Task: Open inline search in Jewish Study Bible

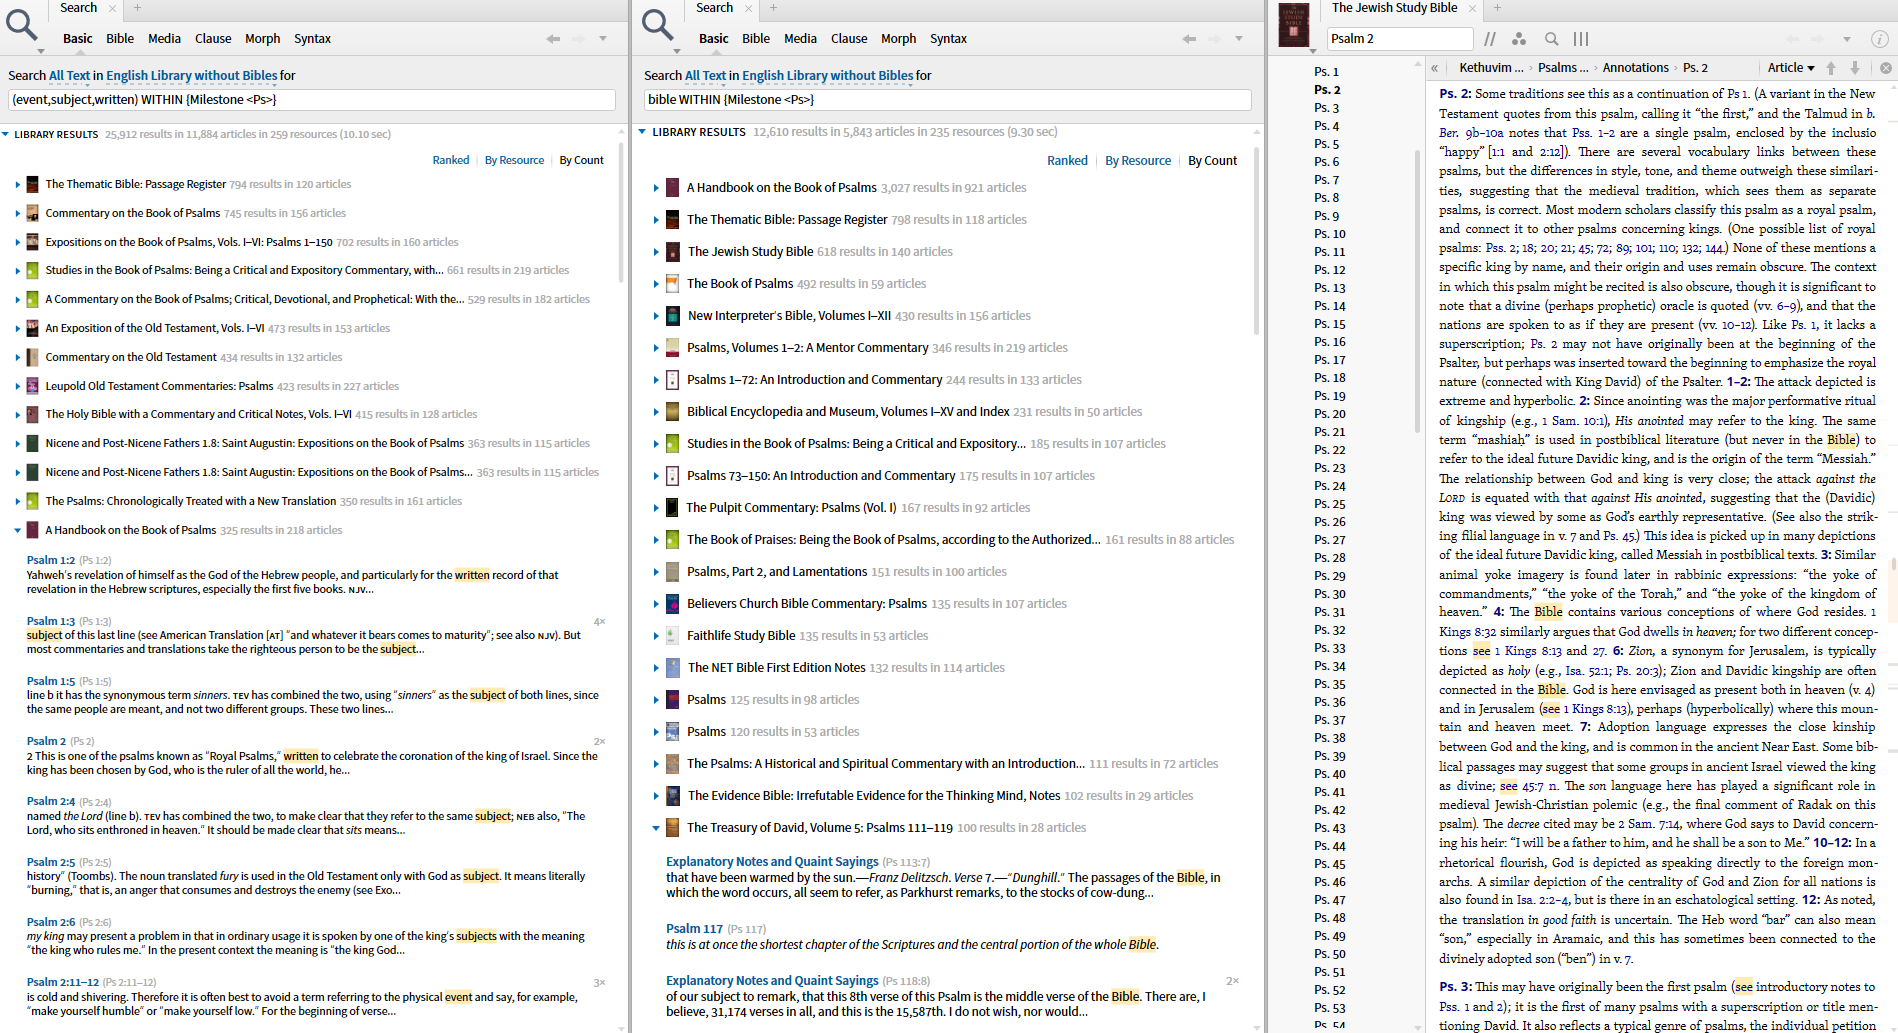Action: tap(1551, 39)
